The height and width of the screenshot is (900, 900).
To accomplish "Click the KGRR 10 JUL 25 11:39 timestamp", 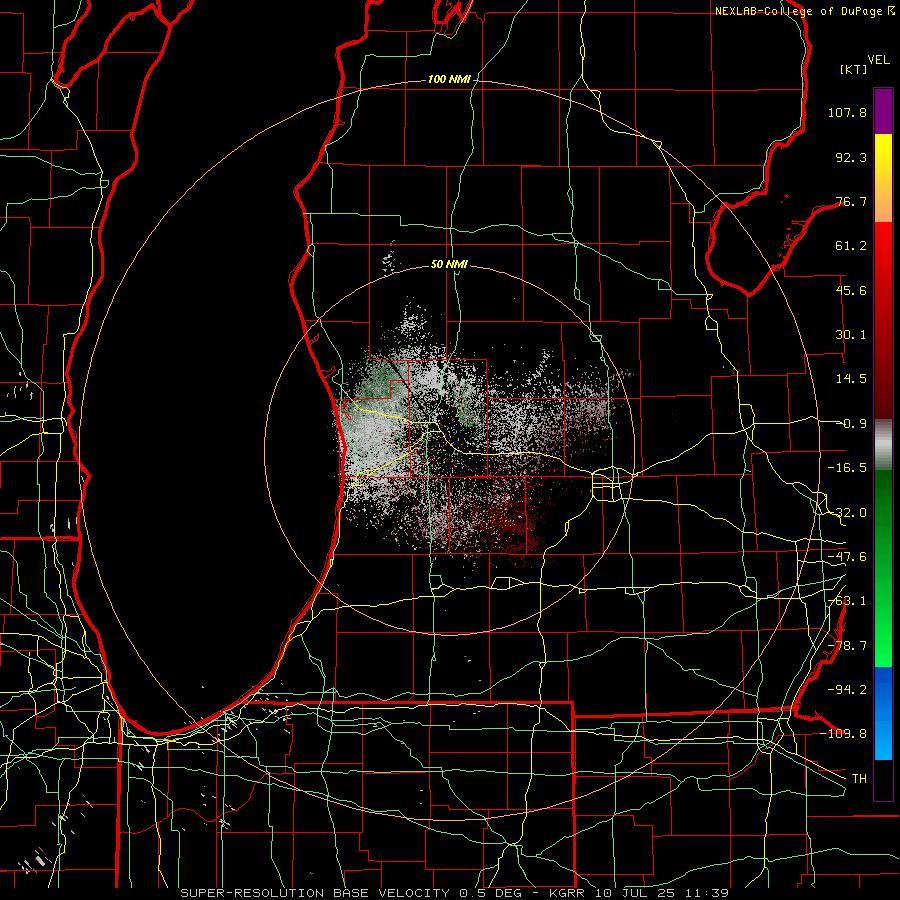I will click(639, 893).
